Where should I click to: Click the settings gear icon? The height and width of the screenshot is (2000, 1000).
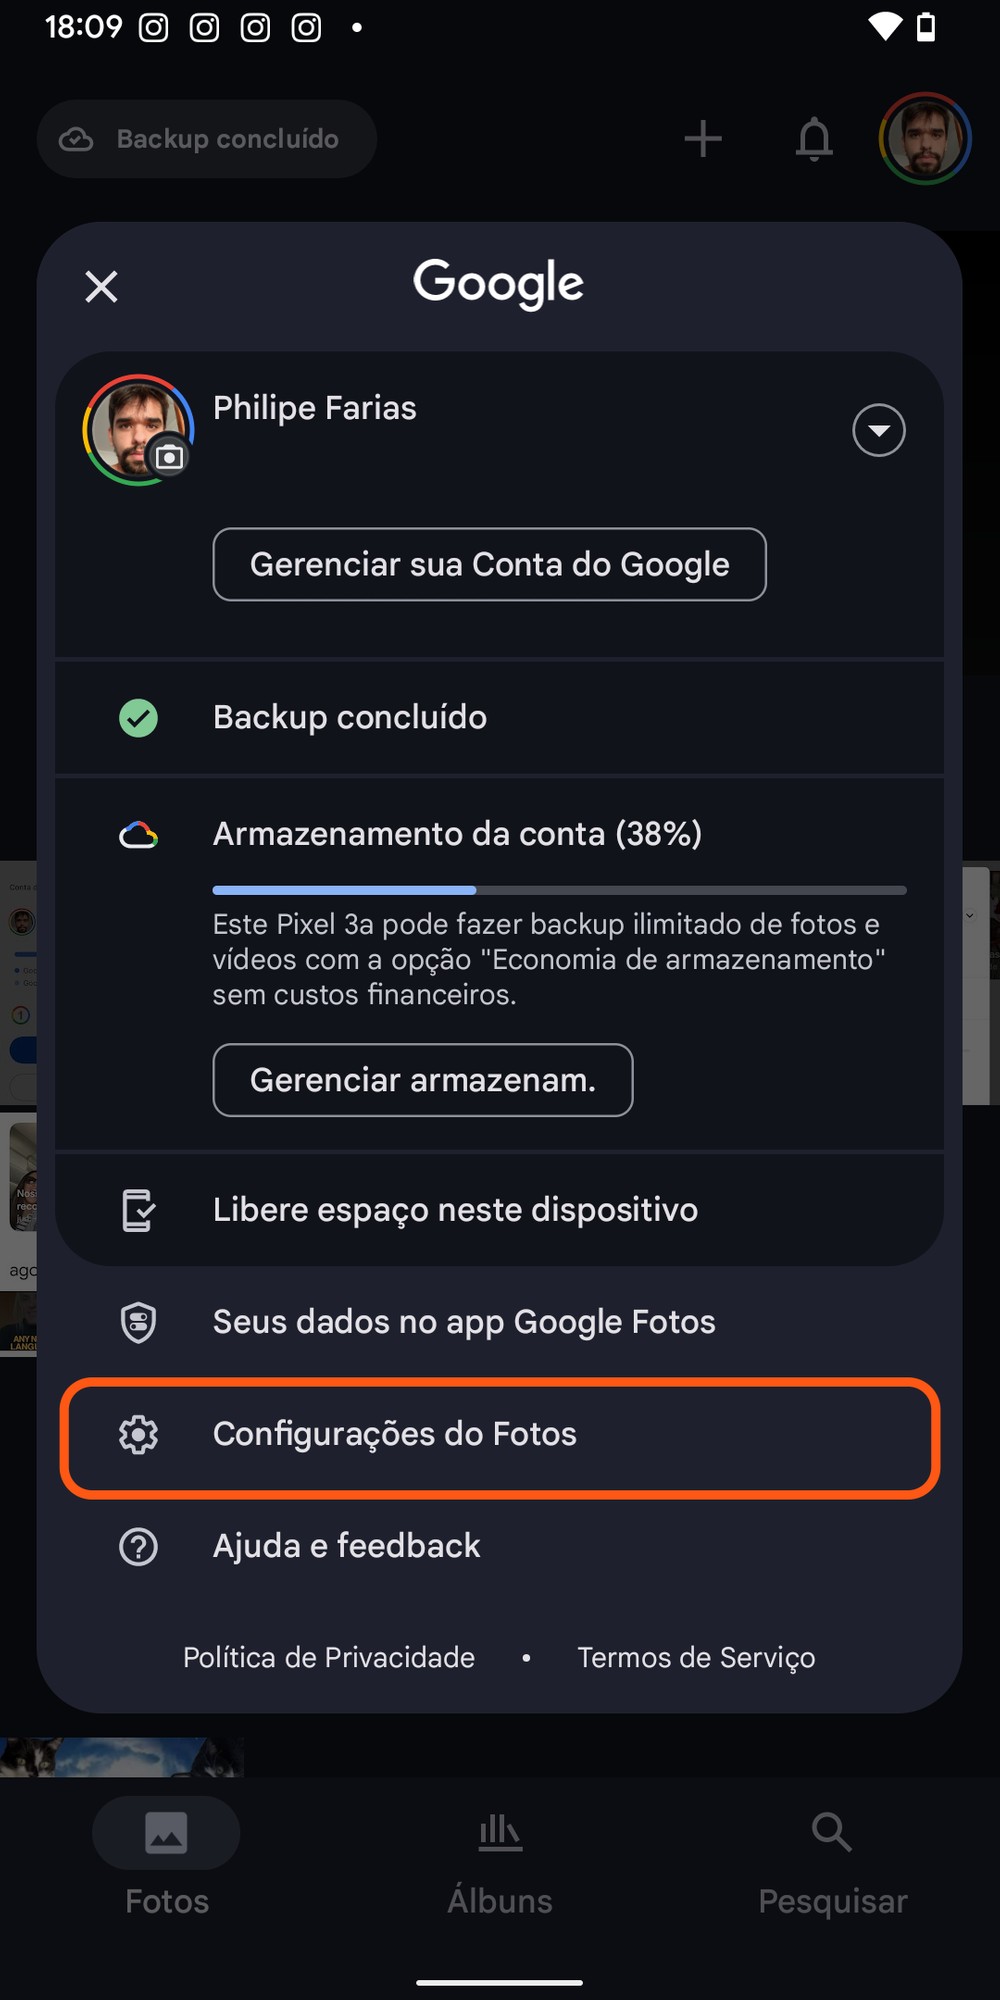[138, 1434]
